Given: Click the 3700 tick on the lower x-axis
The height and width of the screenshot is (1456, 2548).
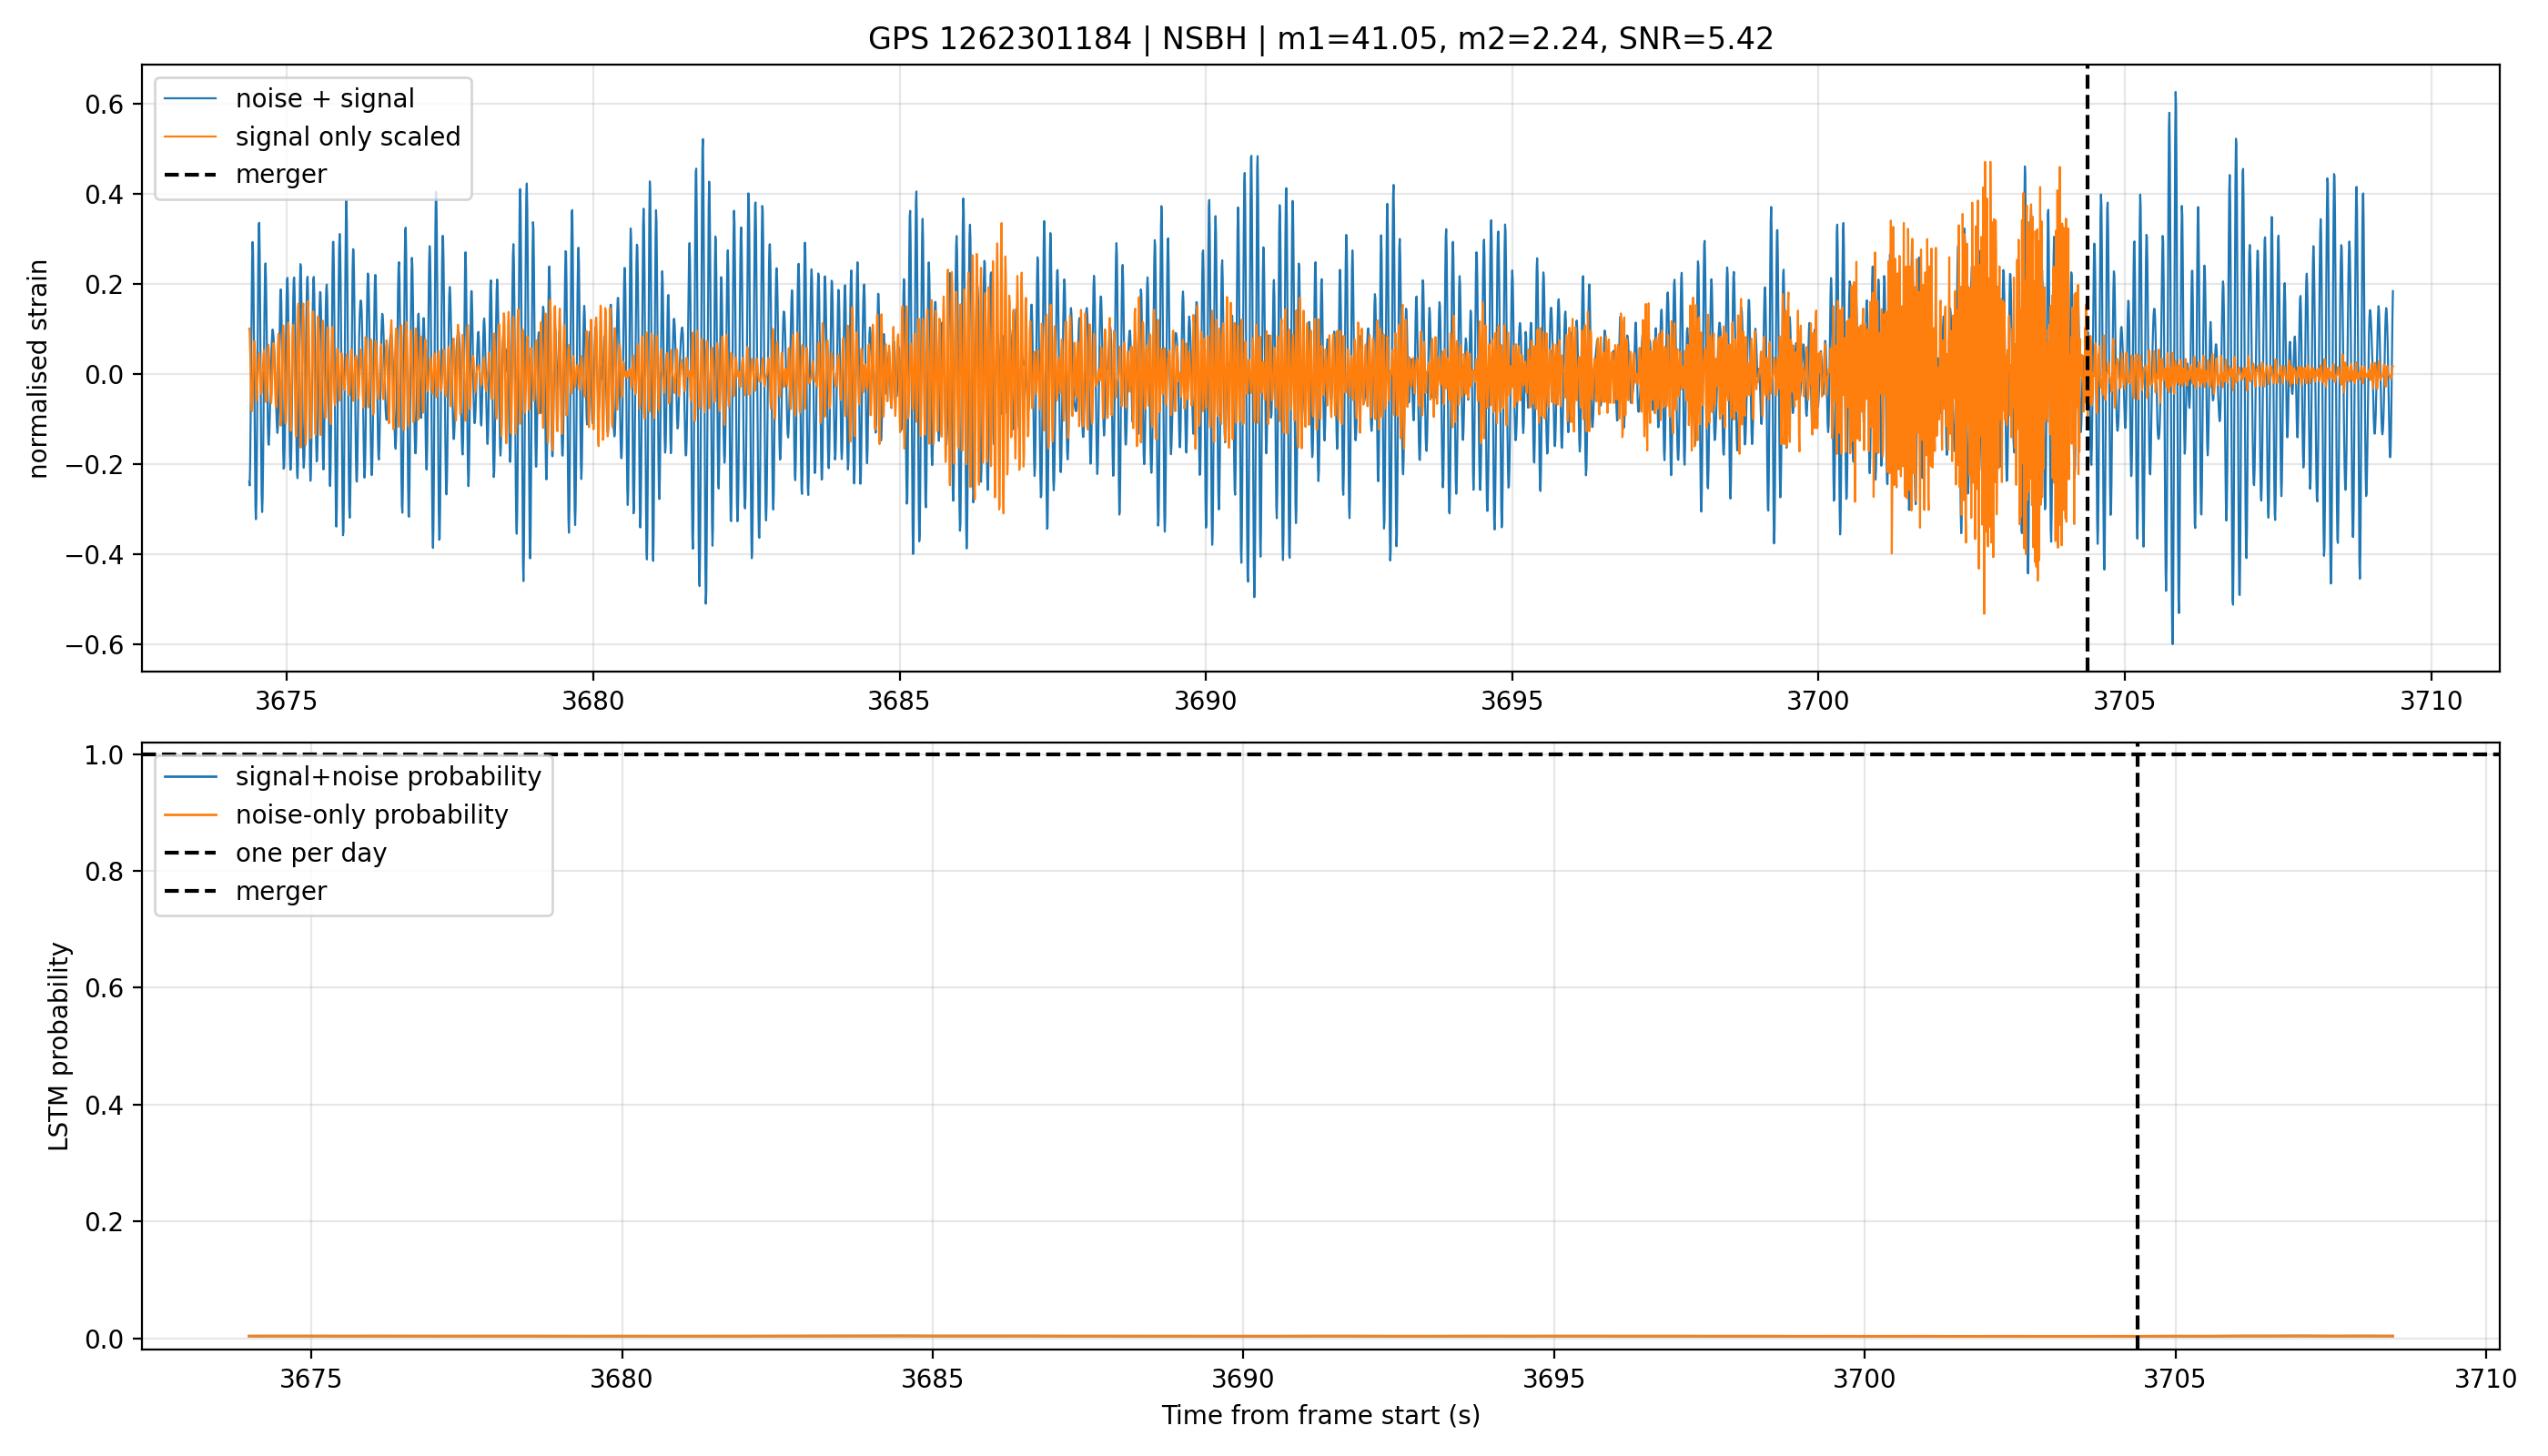Looking at the screenshot, I should pyautogui.click(x=1864, y=1379).
